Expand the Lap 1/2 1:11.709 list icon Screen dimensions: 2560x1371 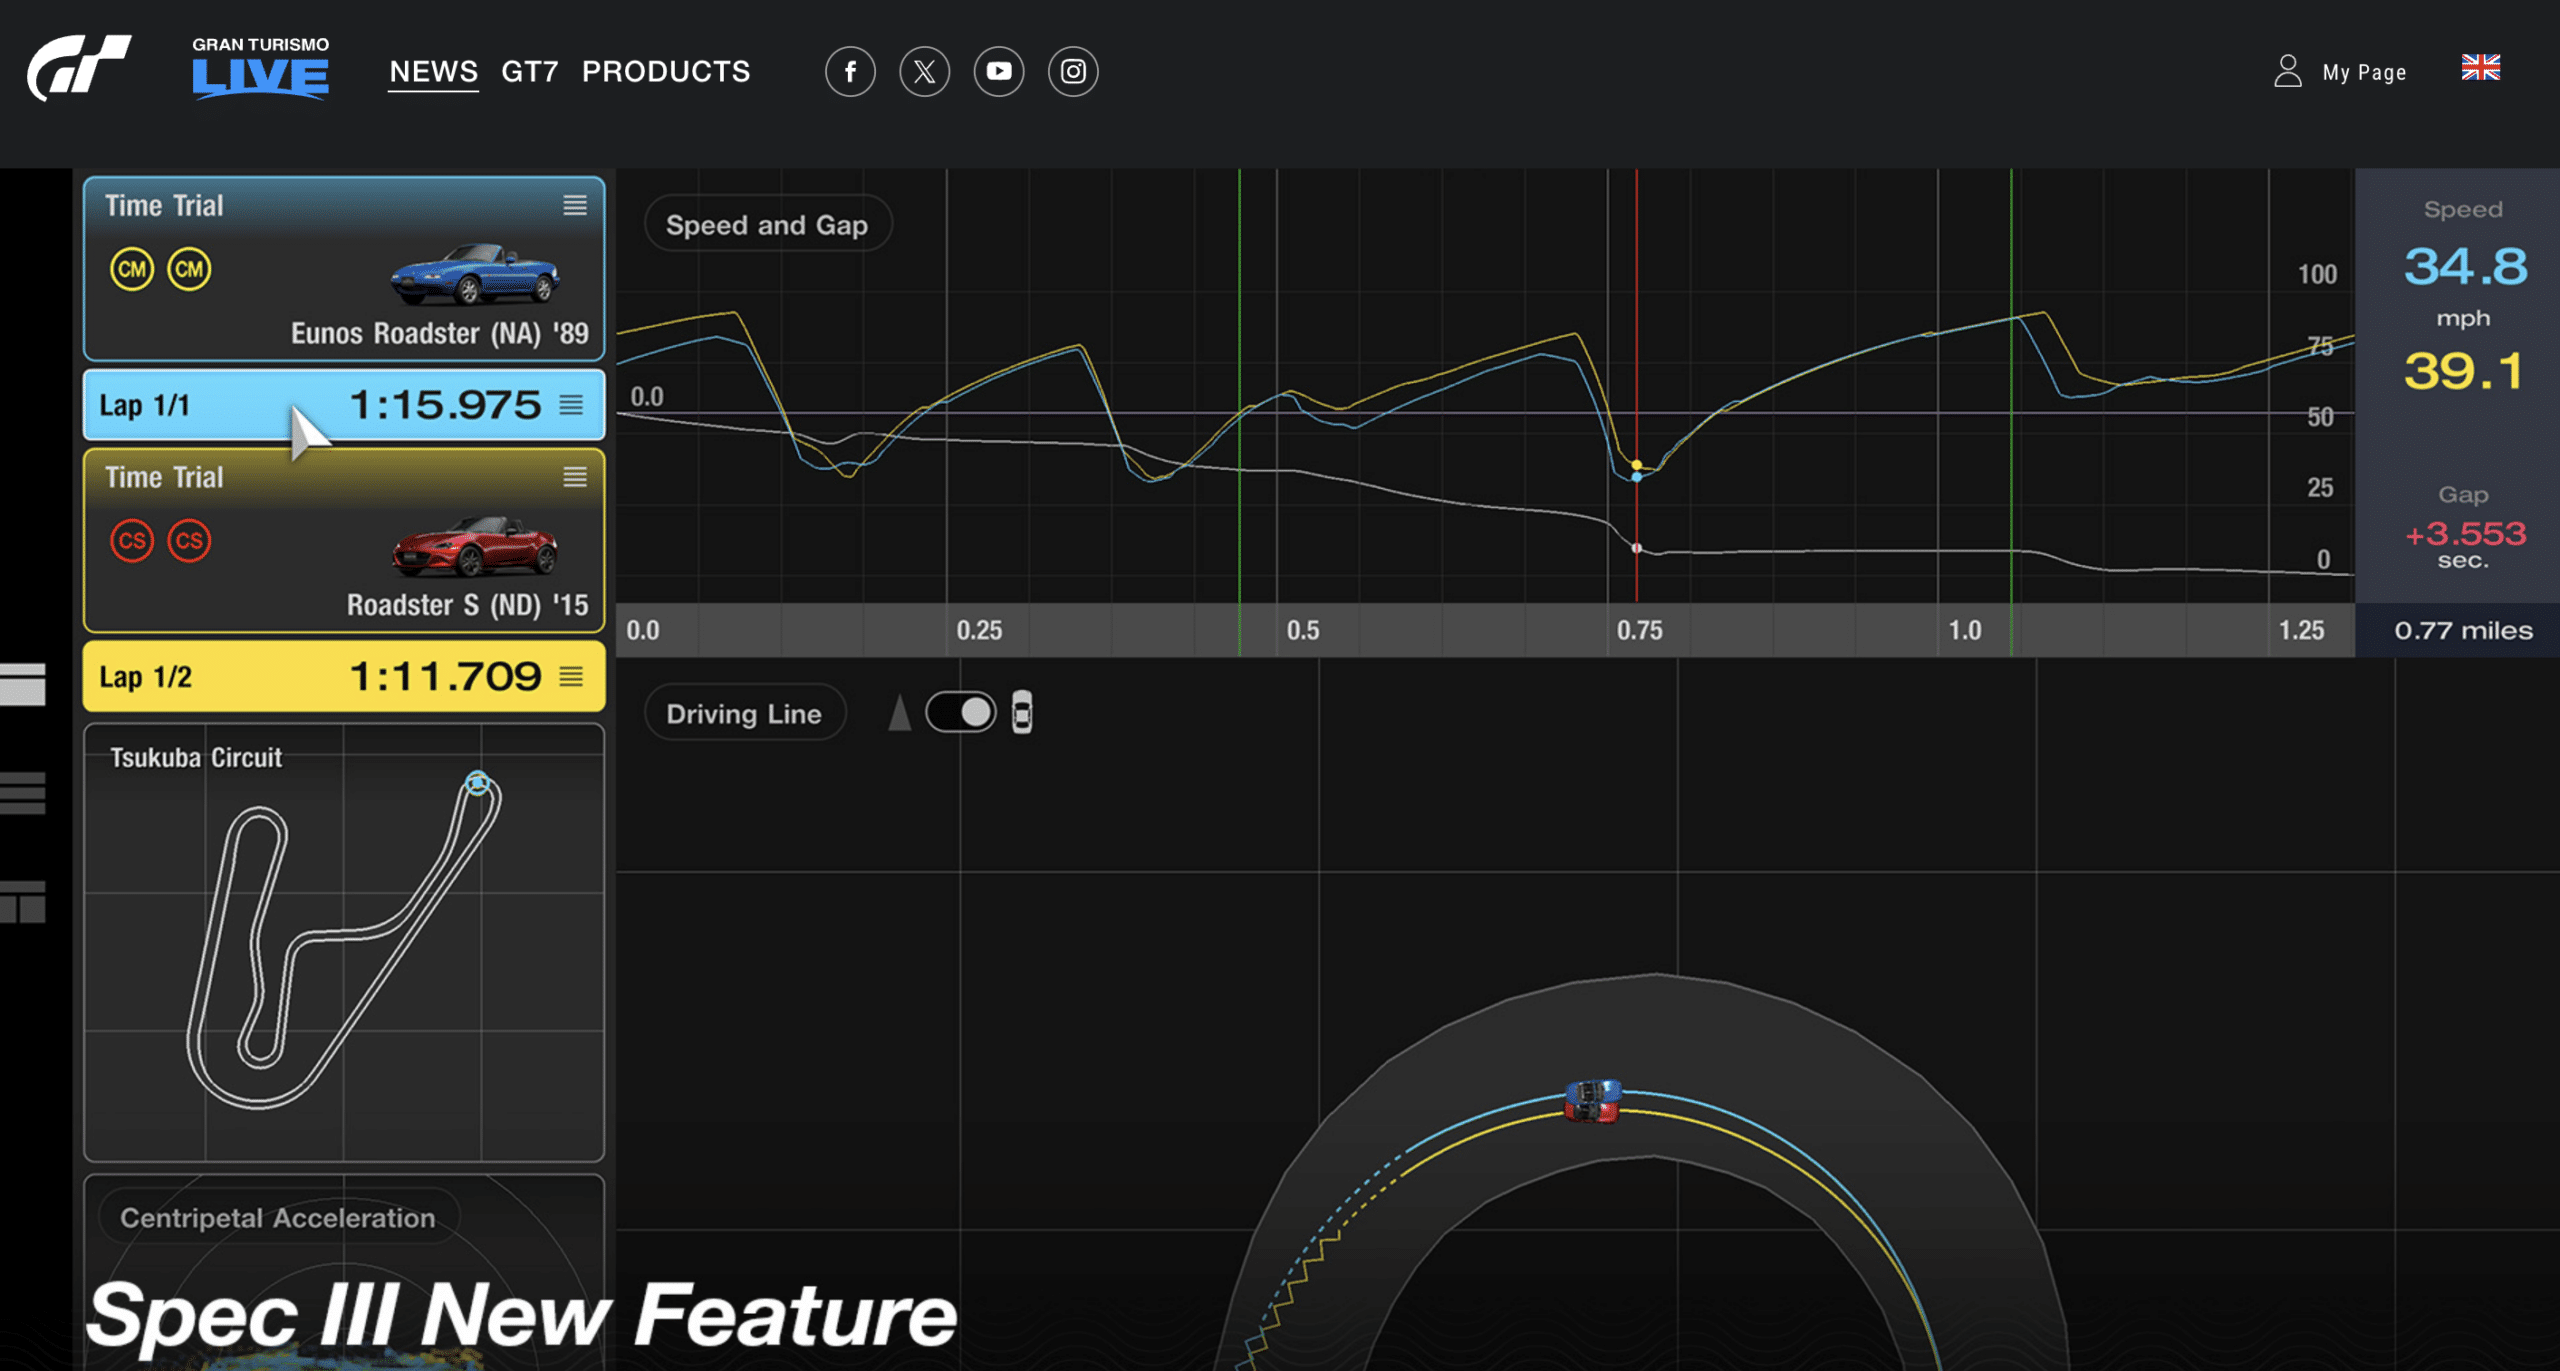[x=571, y=677]
